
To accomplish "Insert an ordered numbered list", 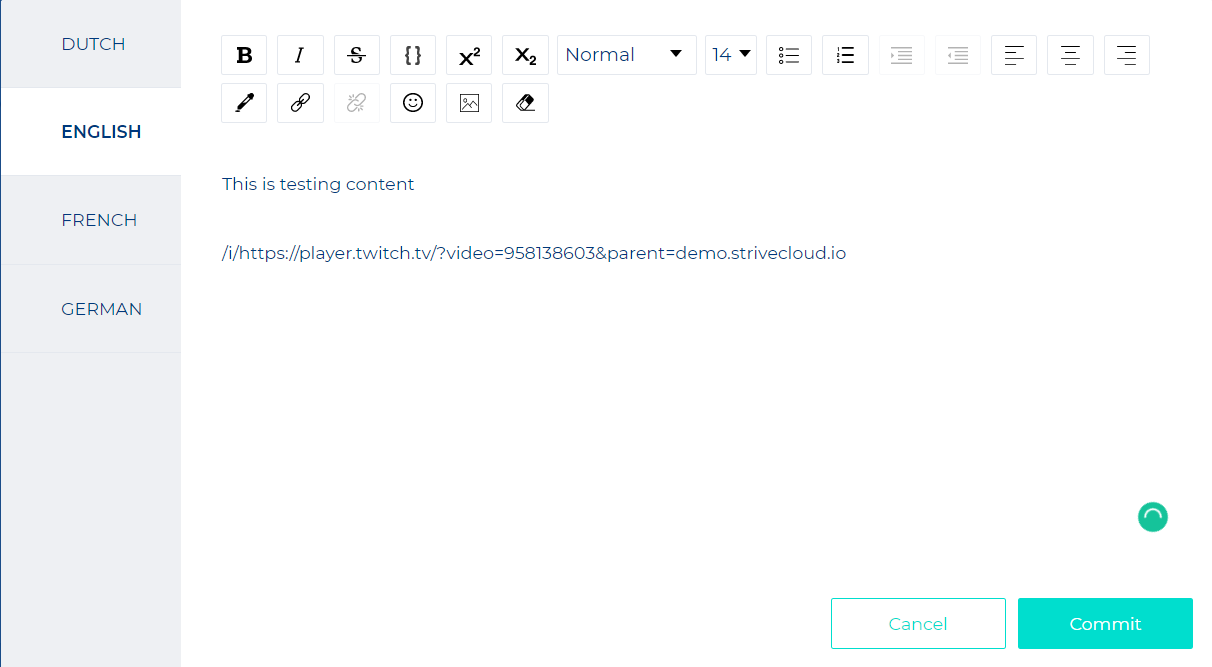I will [x=845, y=55].
